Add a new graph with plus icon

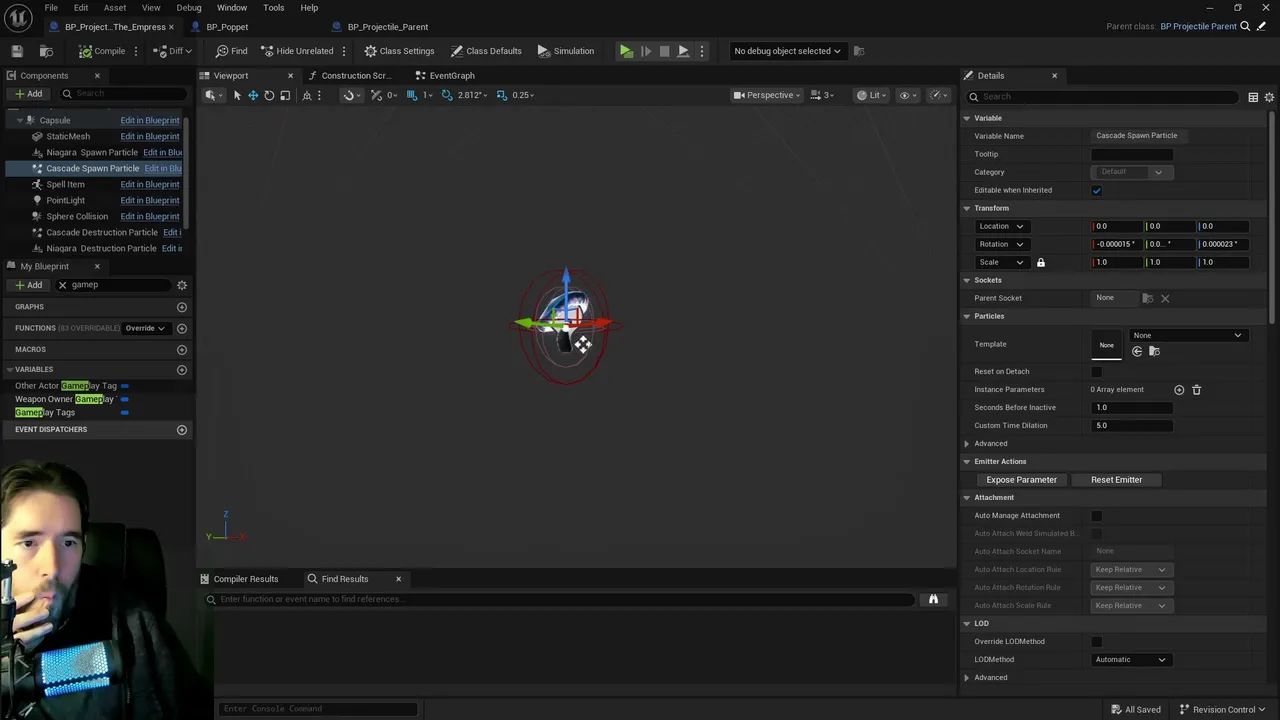[x=182, y=307]
